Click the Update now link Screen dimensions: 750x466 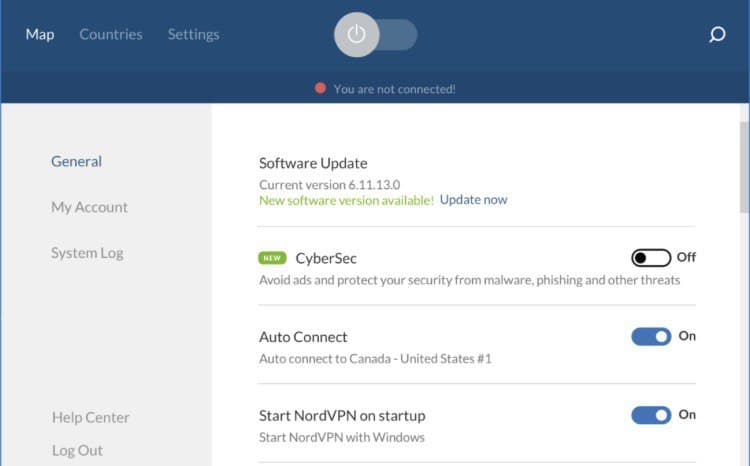[474, 200]
